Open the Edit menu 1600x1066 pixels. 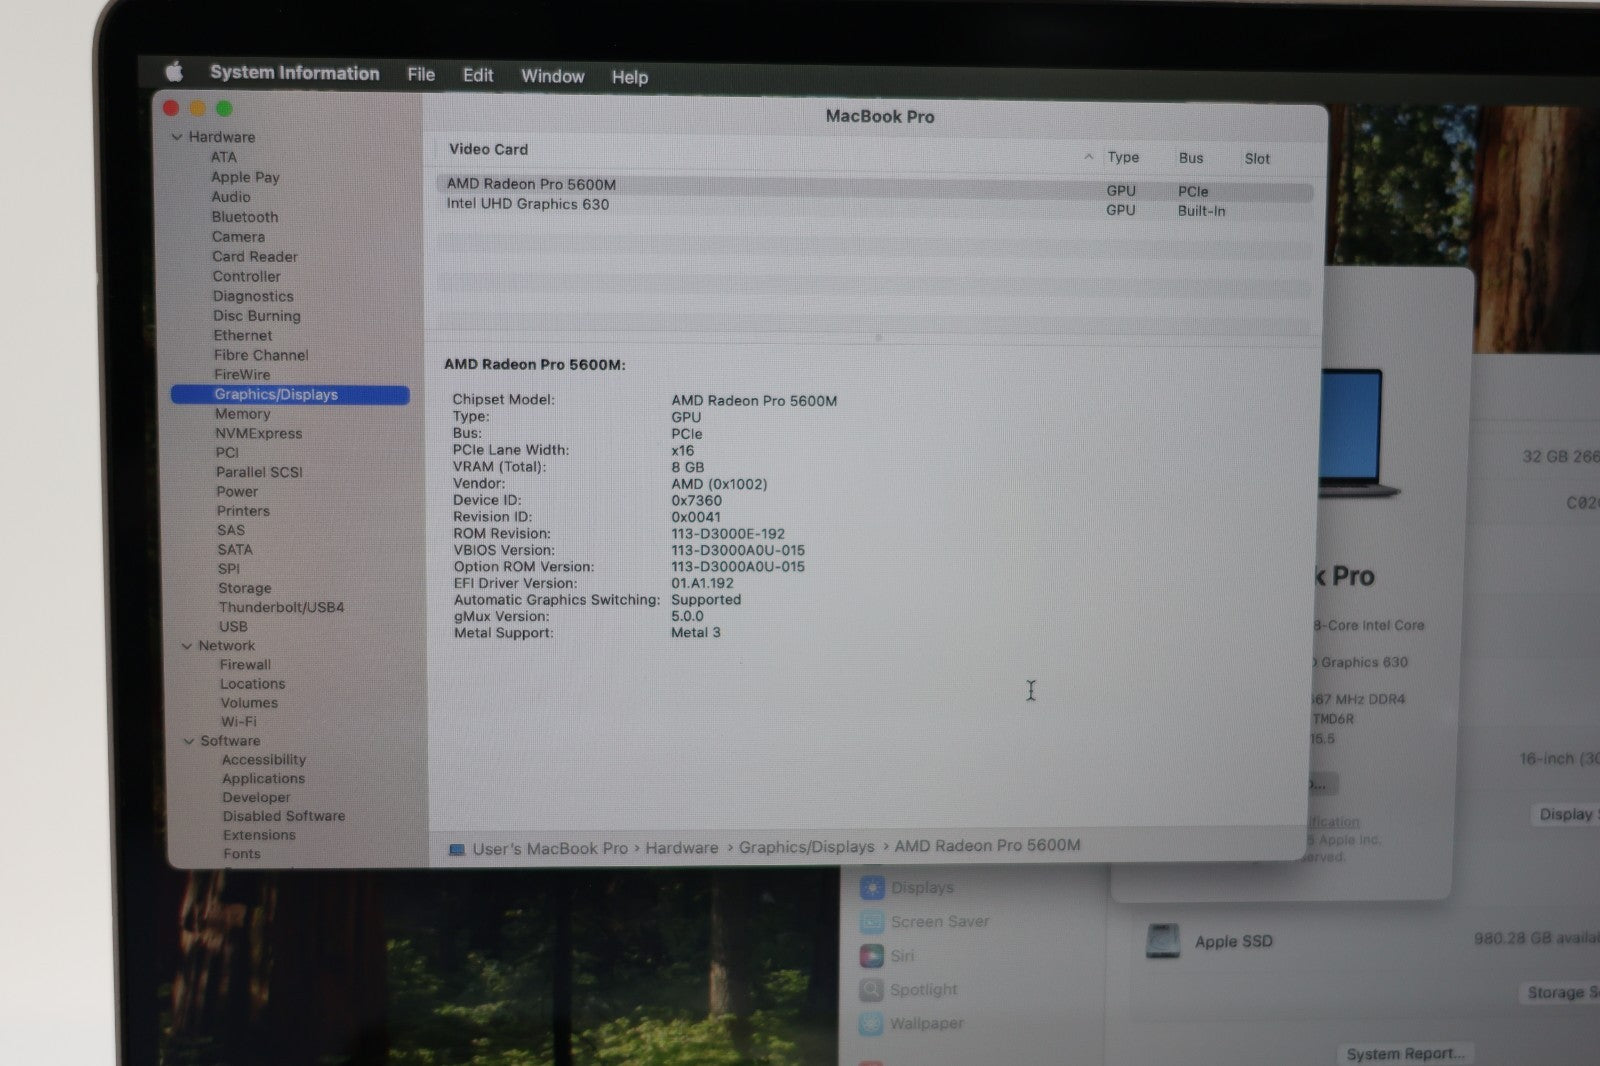478,75
